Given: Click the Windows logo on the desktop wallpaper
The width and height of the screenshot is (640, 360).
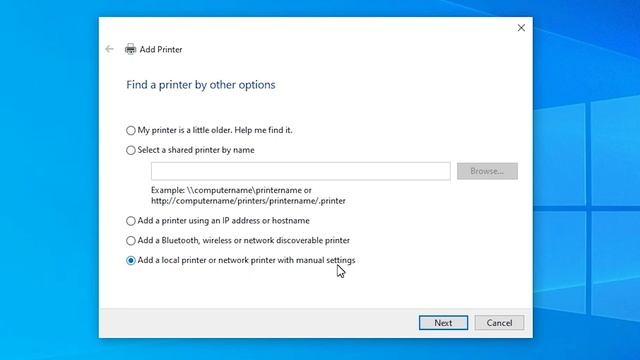Looking at the screenshot, I should point(587,208).
